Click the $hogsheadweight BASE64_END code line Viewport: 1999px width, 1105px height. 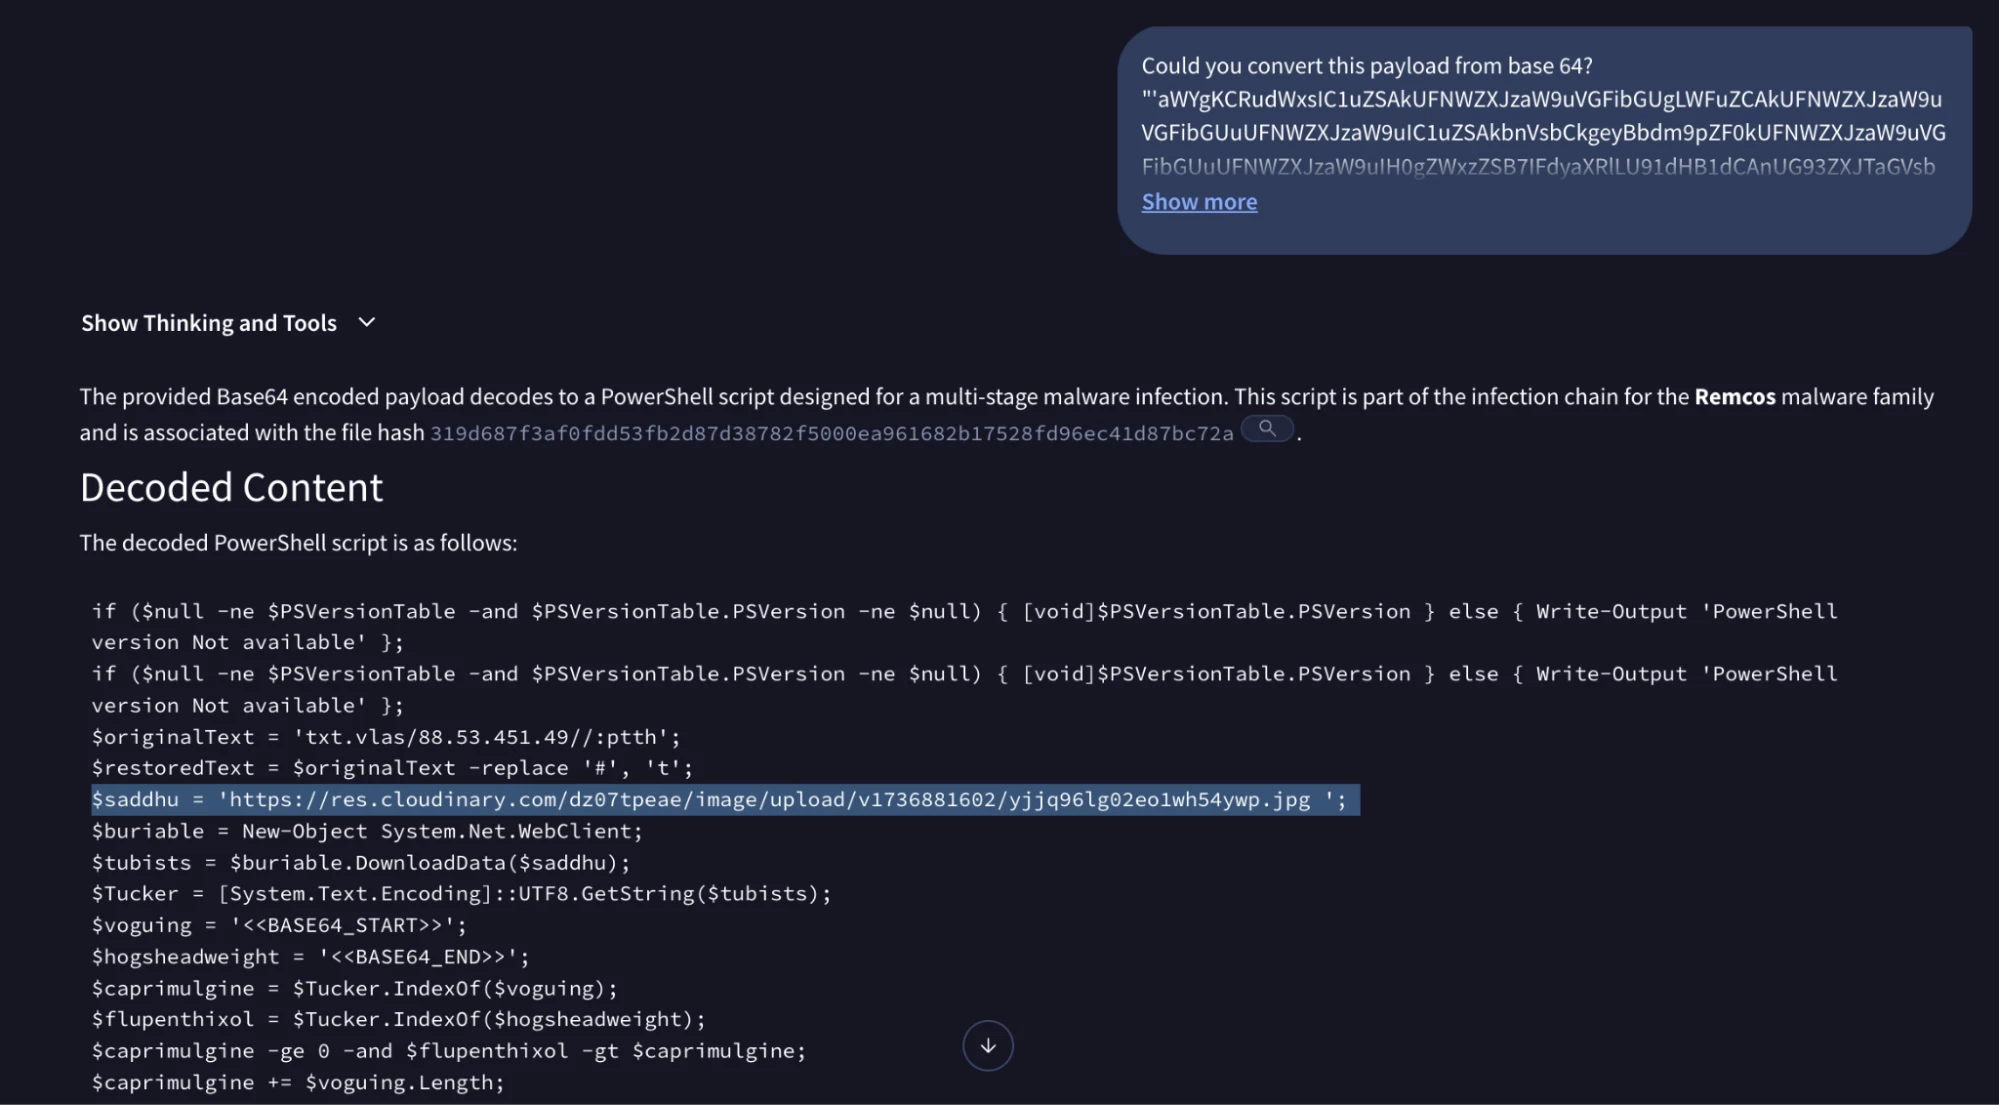[310, 957]
